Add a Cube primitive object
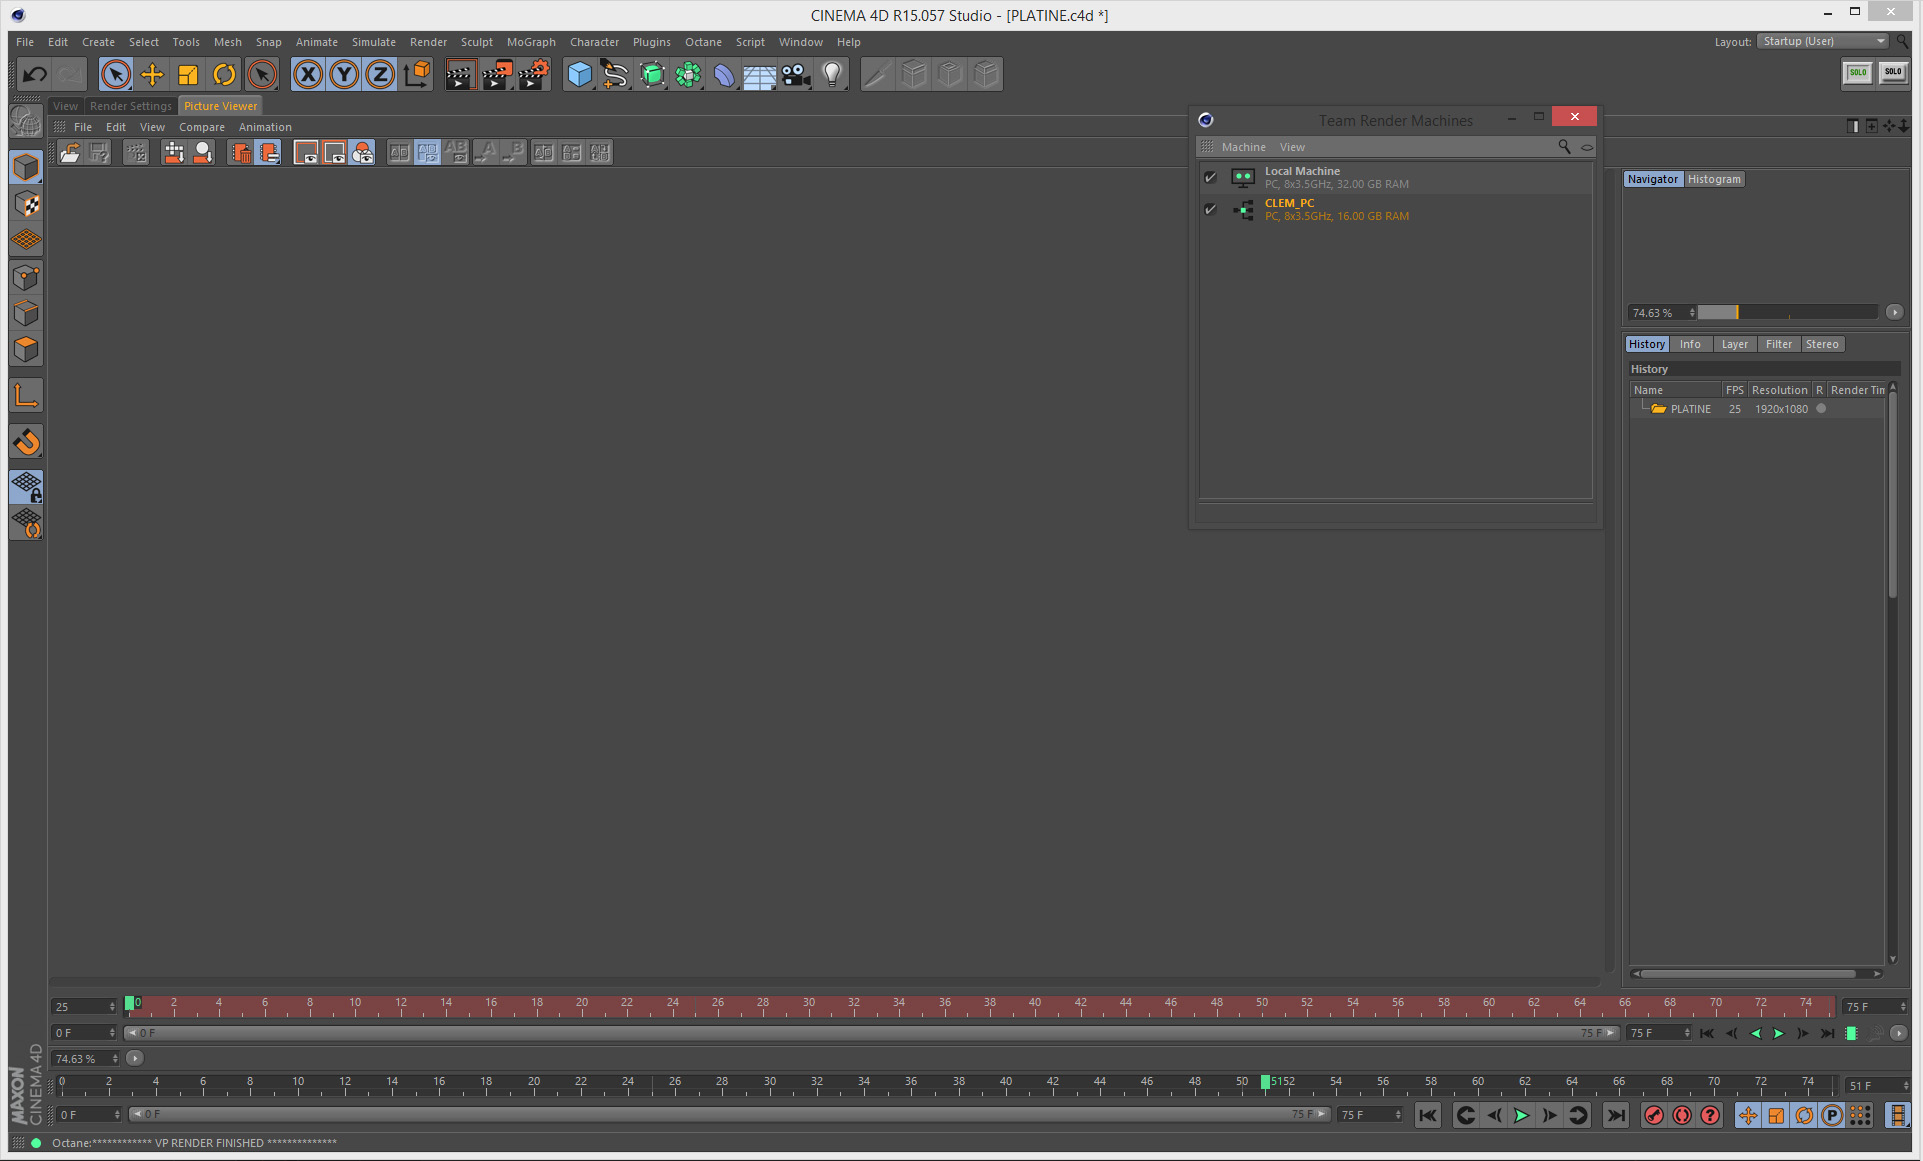The height and width of the screenshot is (1161, 1923). pos(579,74)
